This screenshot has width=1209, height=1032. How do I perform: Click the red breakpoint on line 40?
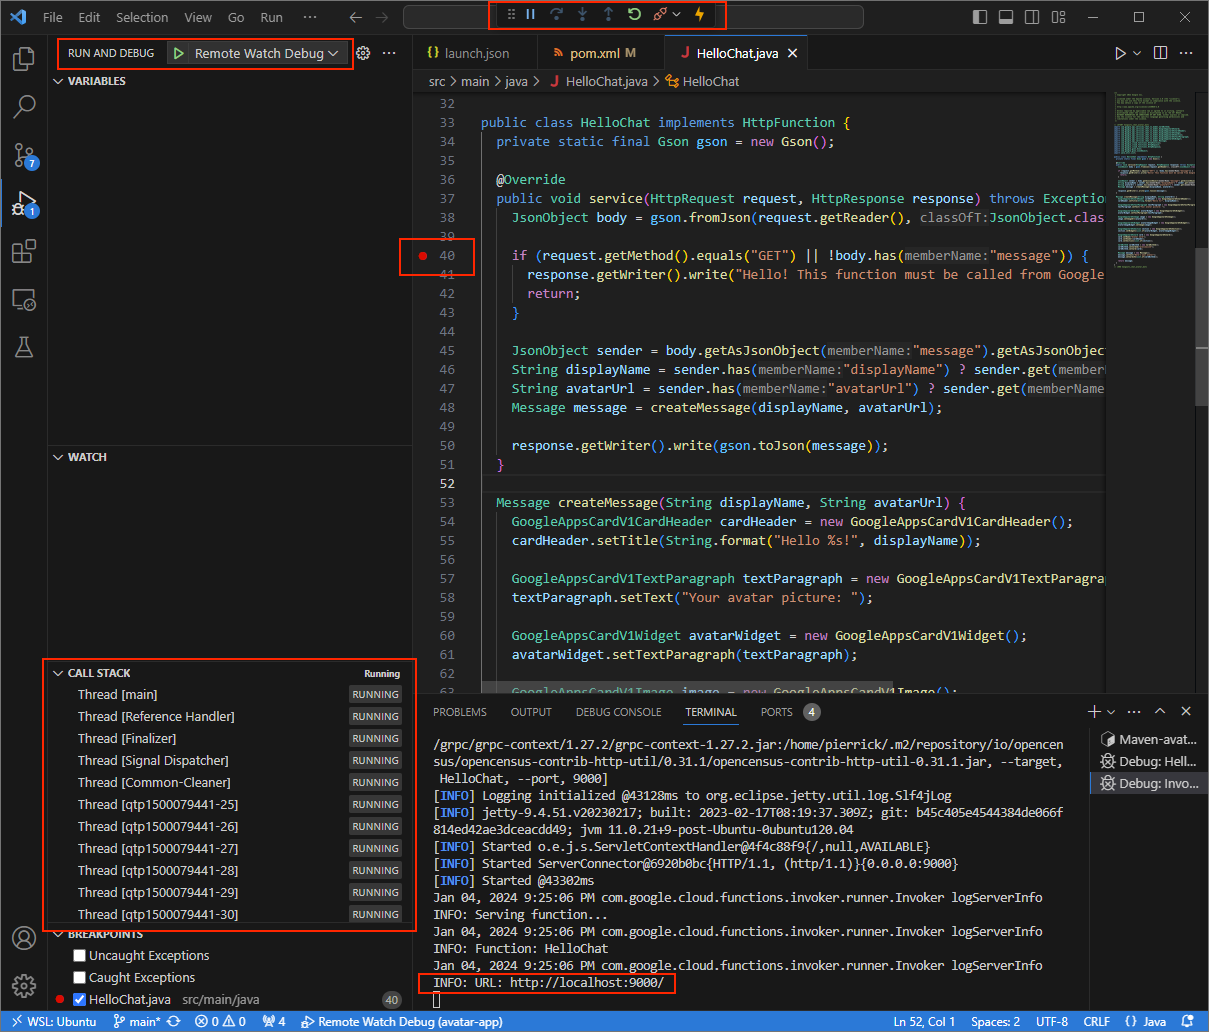(424, 255)
